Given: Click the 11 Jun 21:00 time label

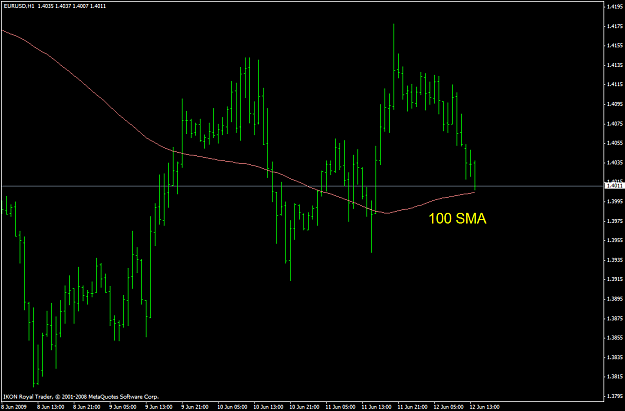Looking at the screenshot, I should [412, 407].
